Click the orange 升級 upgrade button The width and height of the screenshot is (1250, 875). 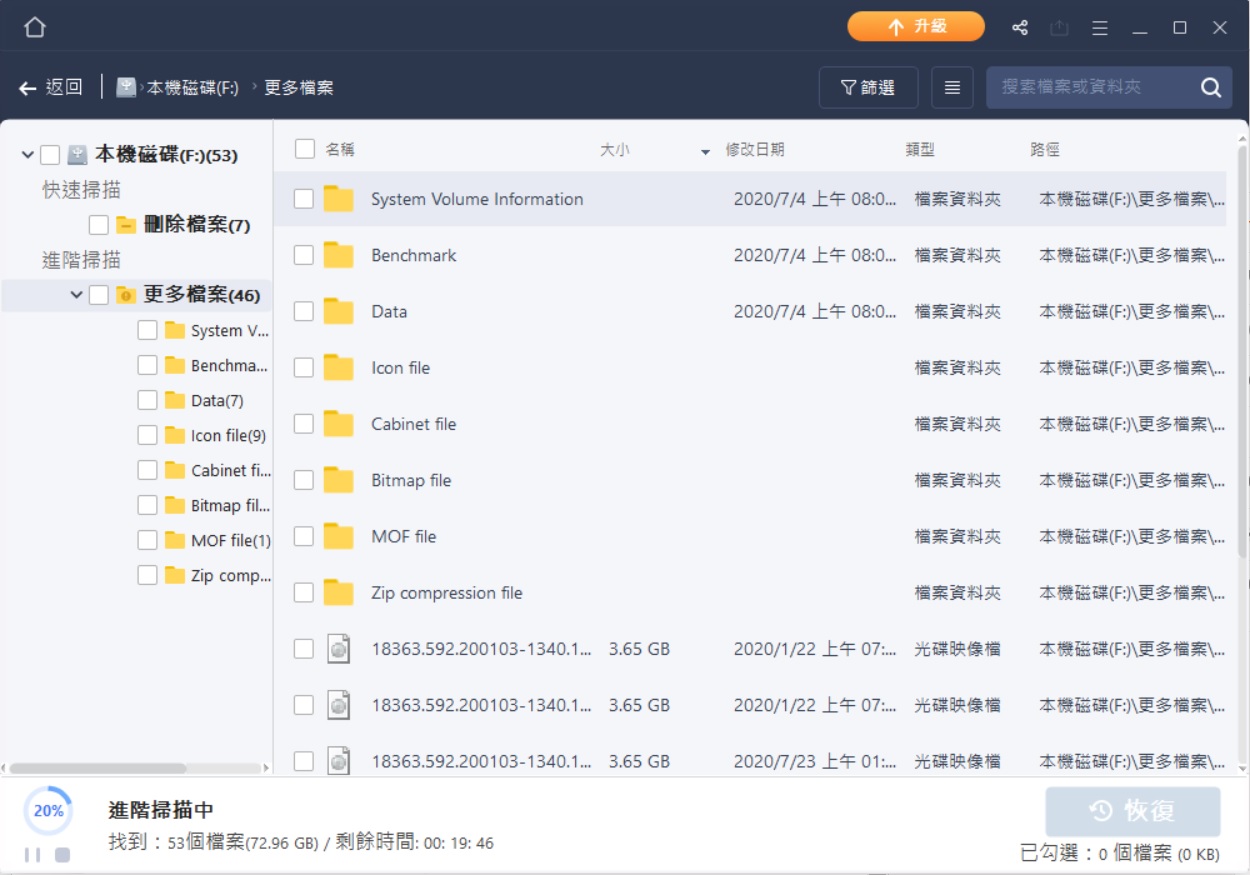916,27
